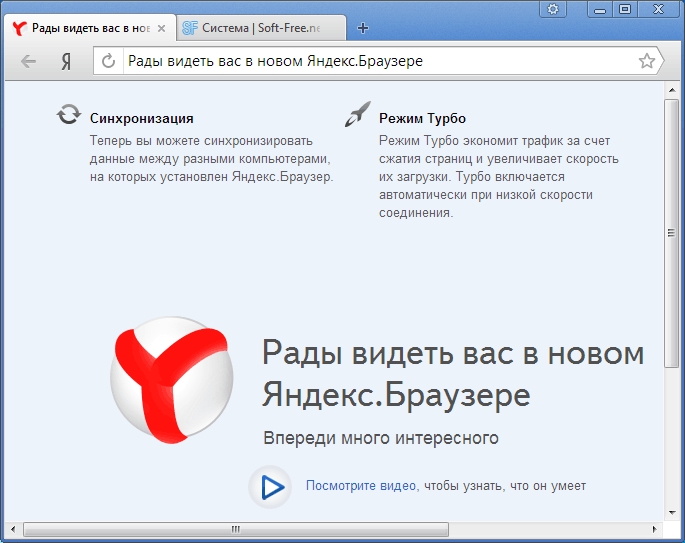Minimize the browser window
This screenshot has height=543, width=685.
[600, 9]
